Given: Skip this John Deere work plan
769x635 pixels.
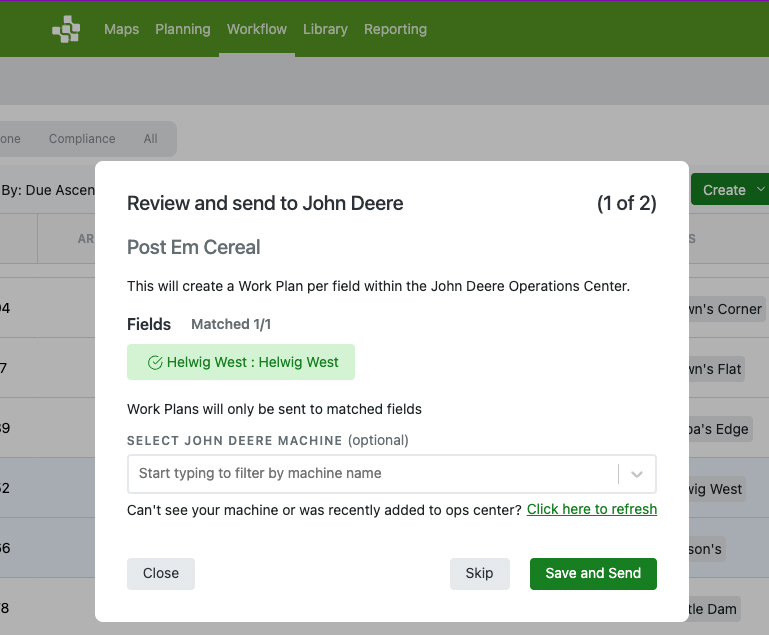Looking at the screenshot, I should click(x=479, y=573).
